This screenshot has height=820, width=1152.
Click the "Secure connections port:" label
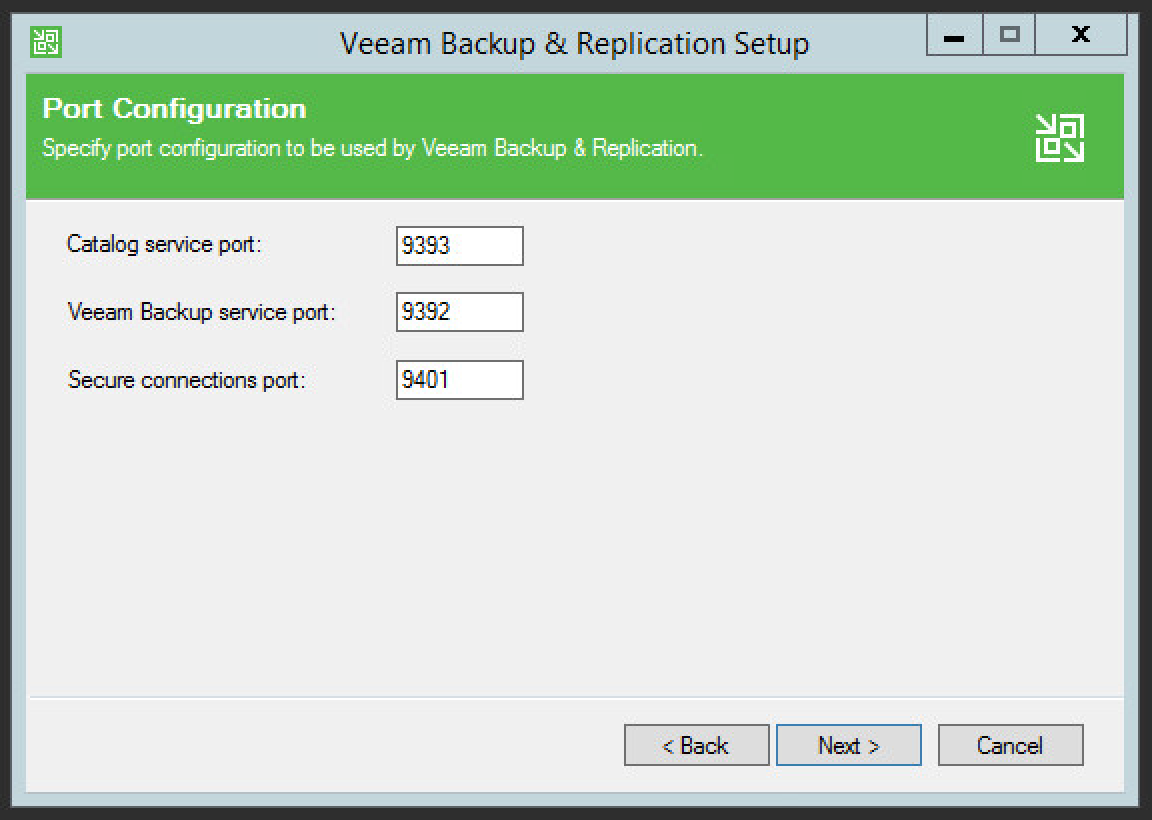coord(186,380)
